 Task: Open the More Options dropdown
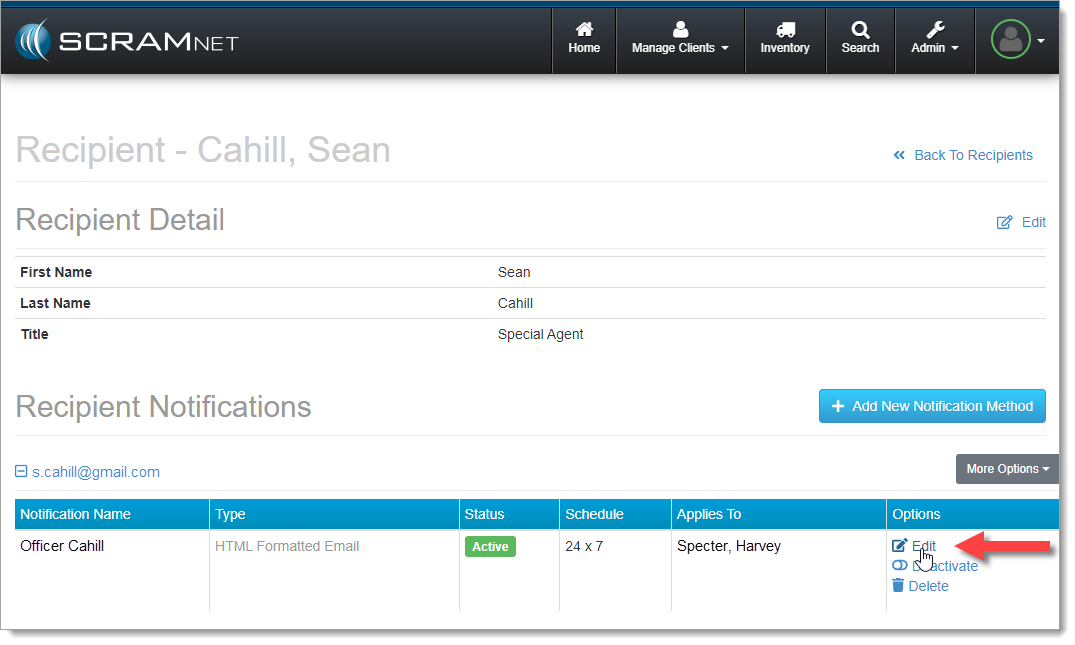pos(1007,469)
